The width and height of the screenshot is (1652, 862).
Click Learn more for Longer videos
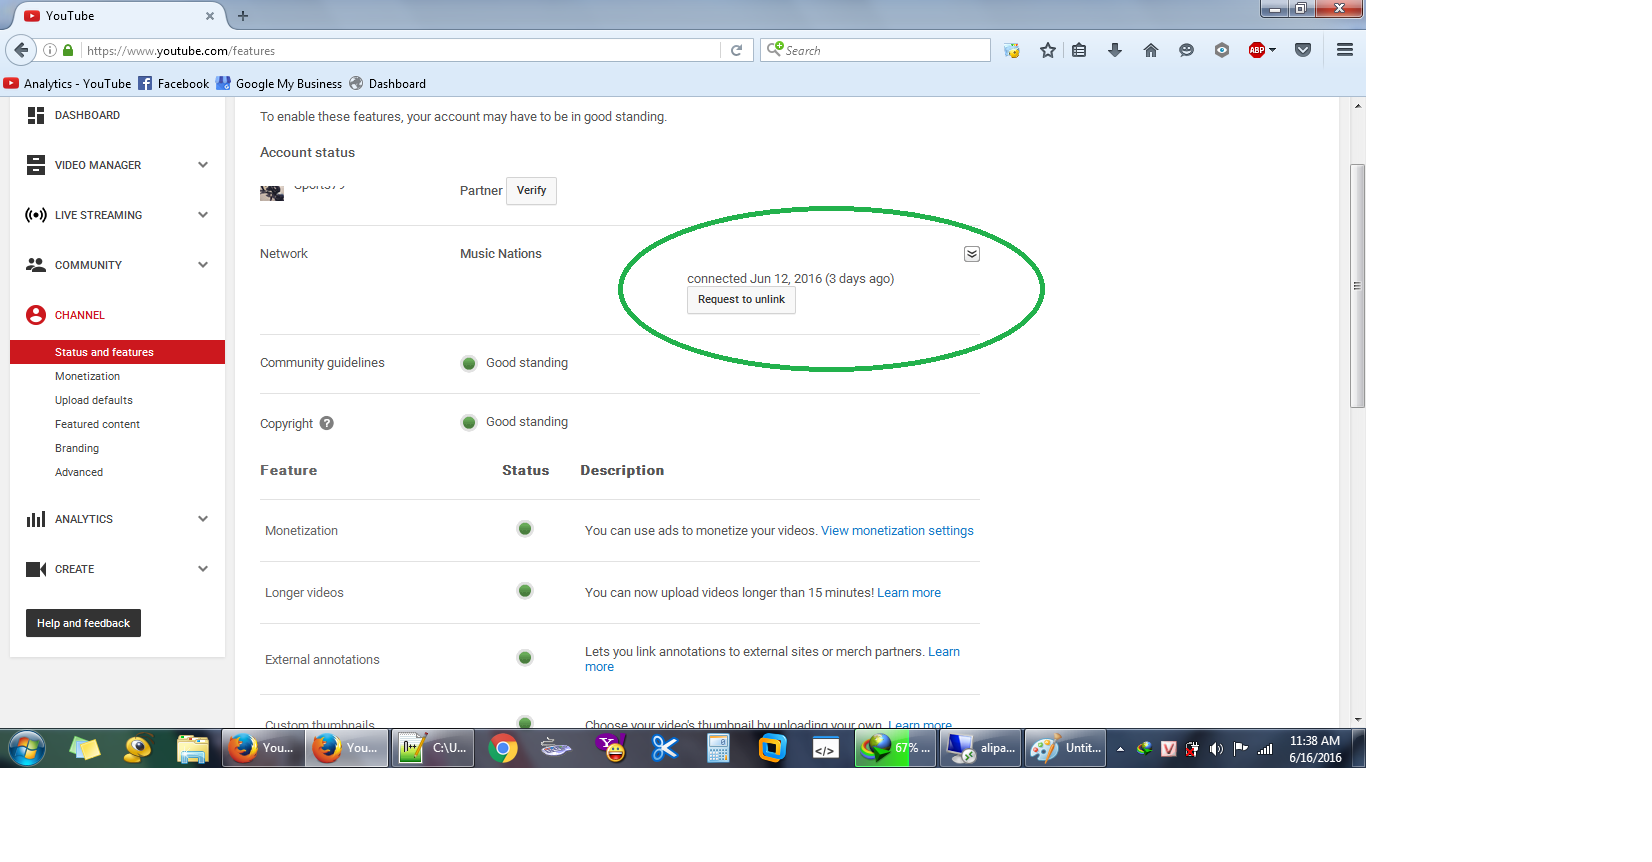tap(909, 593)
